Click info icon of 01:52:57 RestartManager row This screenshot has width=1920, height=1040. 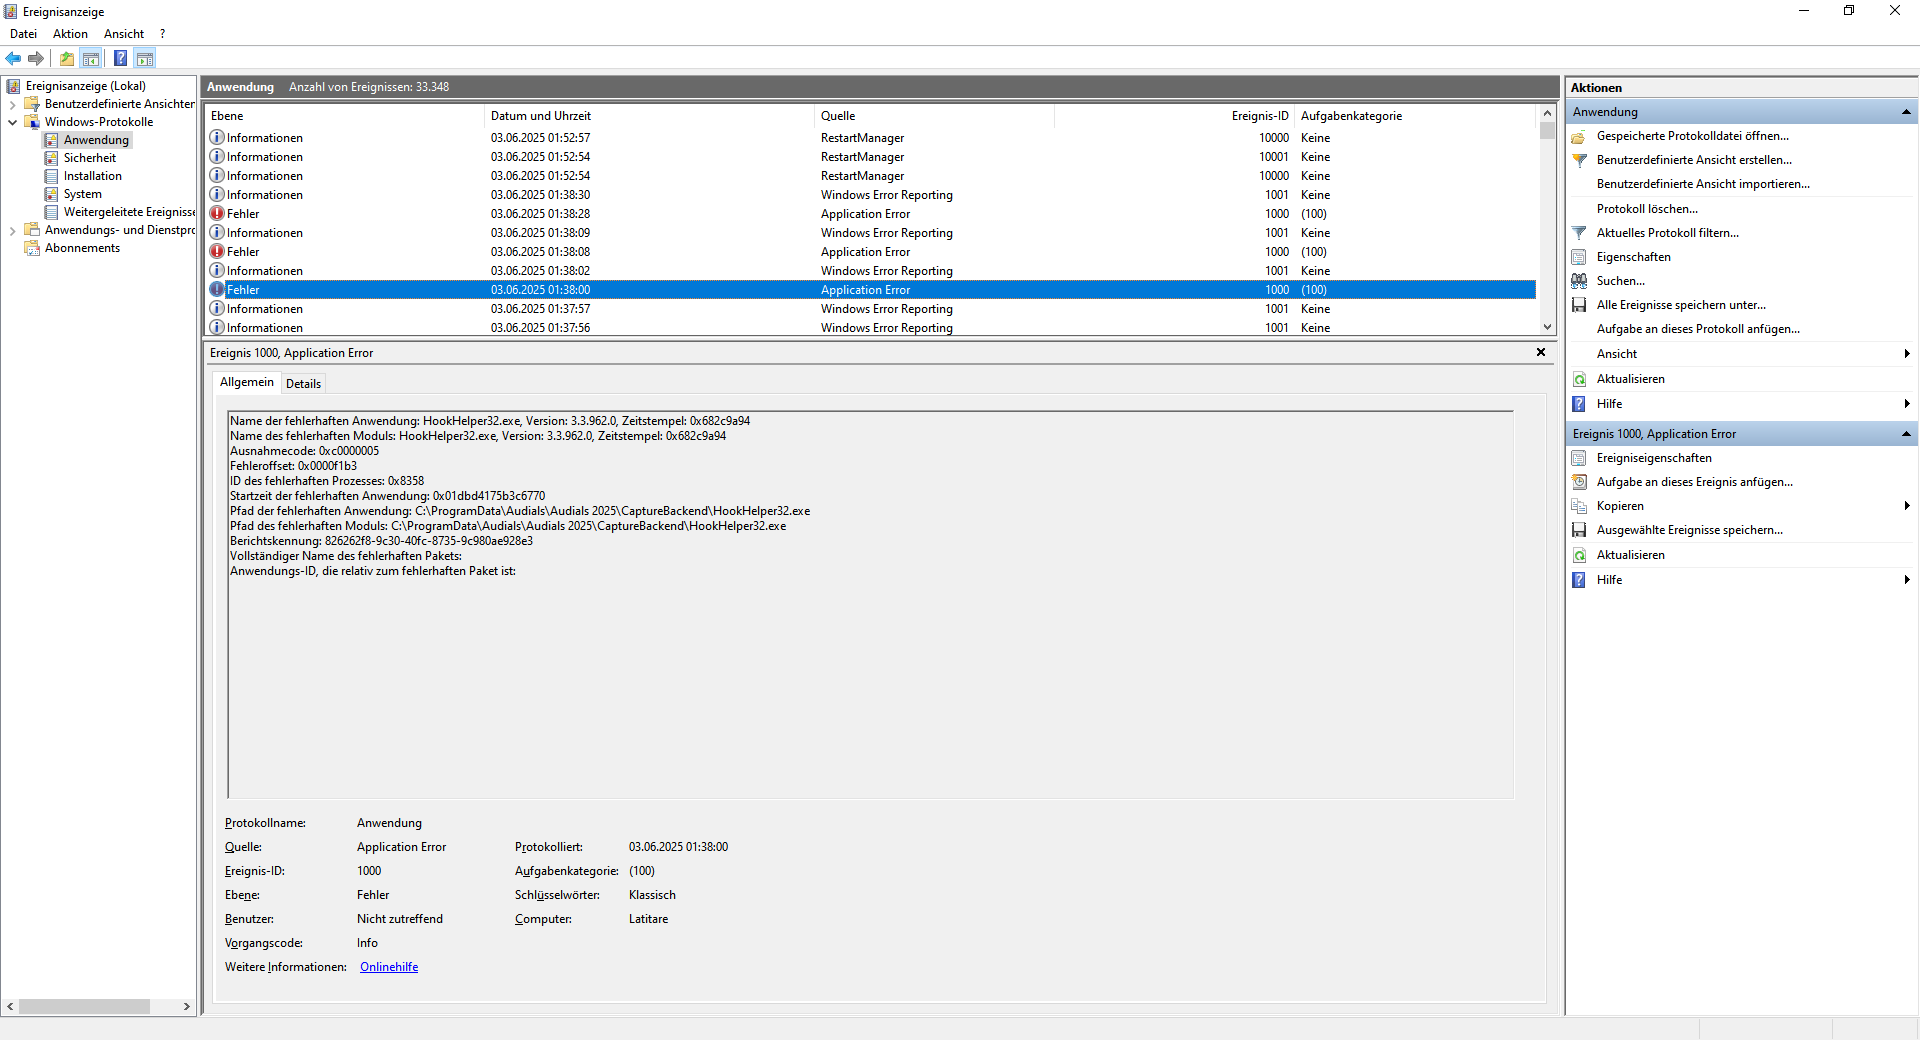click(x=217, y=137)
